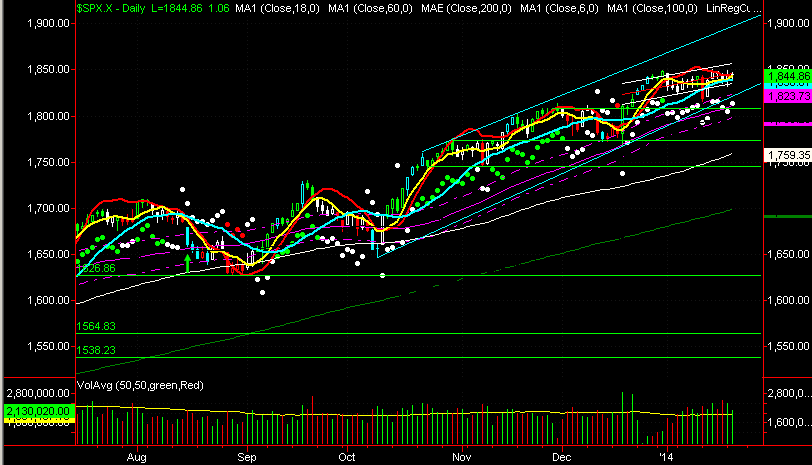
Task: Click the '14 year label on date axis
Action: tap(666, 457)
